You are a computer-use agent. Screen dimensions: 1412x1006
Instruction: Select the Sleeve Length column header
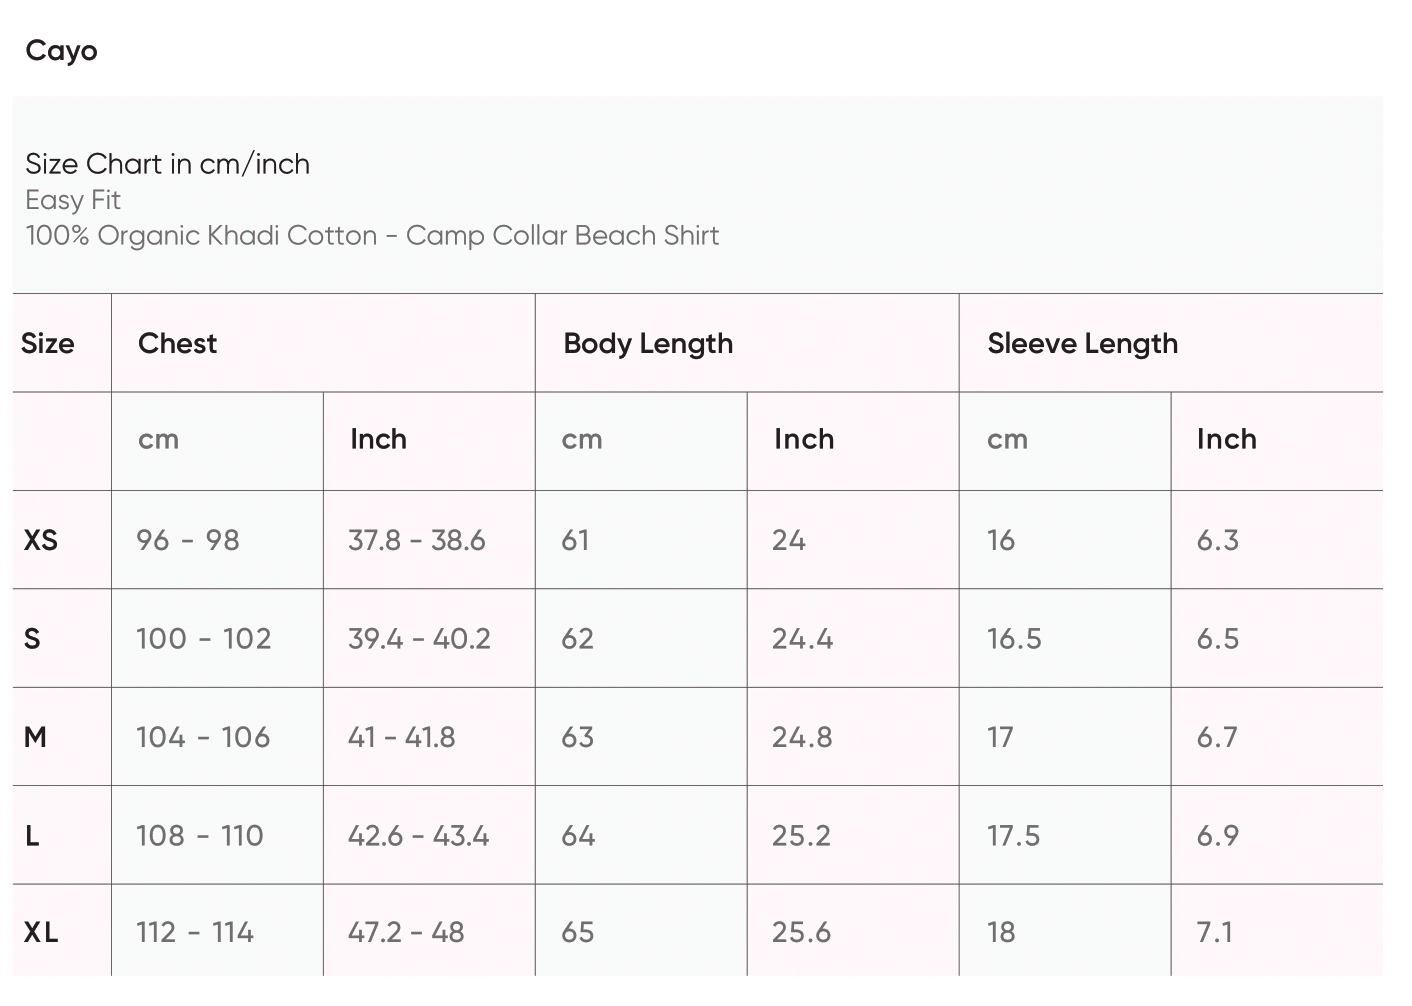click(x=1082, y=344)
